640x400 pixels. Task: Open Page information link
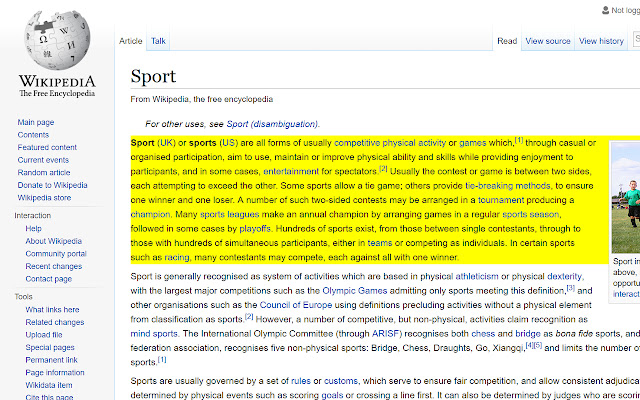[55, 373]
